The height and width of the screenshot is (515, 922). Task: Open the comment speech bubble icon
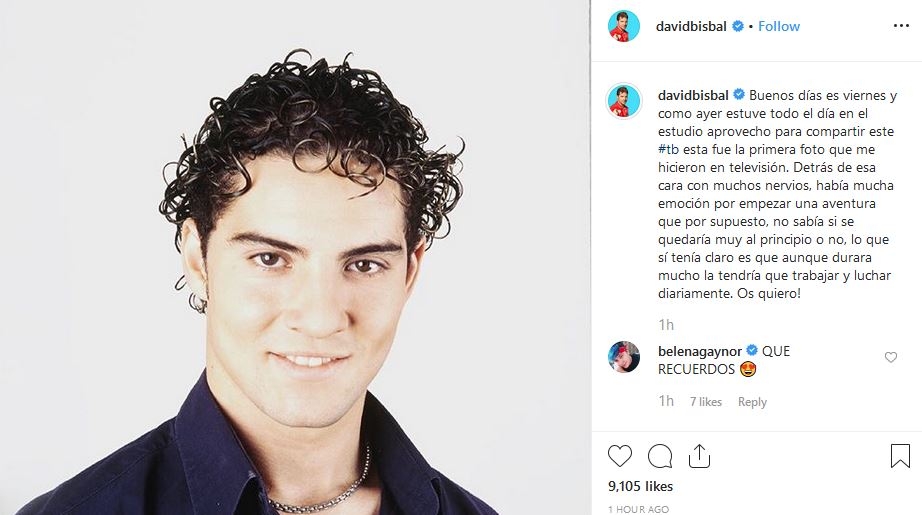pyautogui.click(x=660, y=456)
